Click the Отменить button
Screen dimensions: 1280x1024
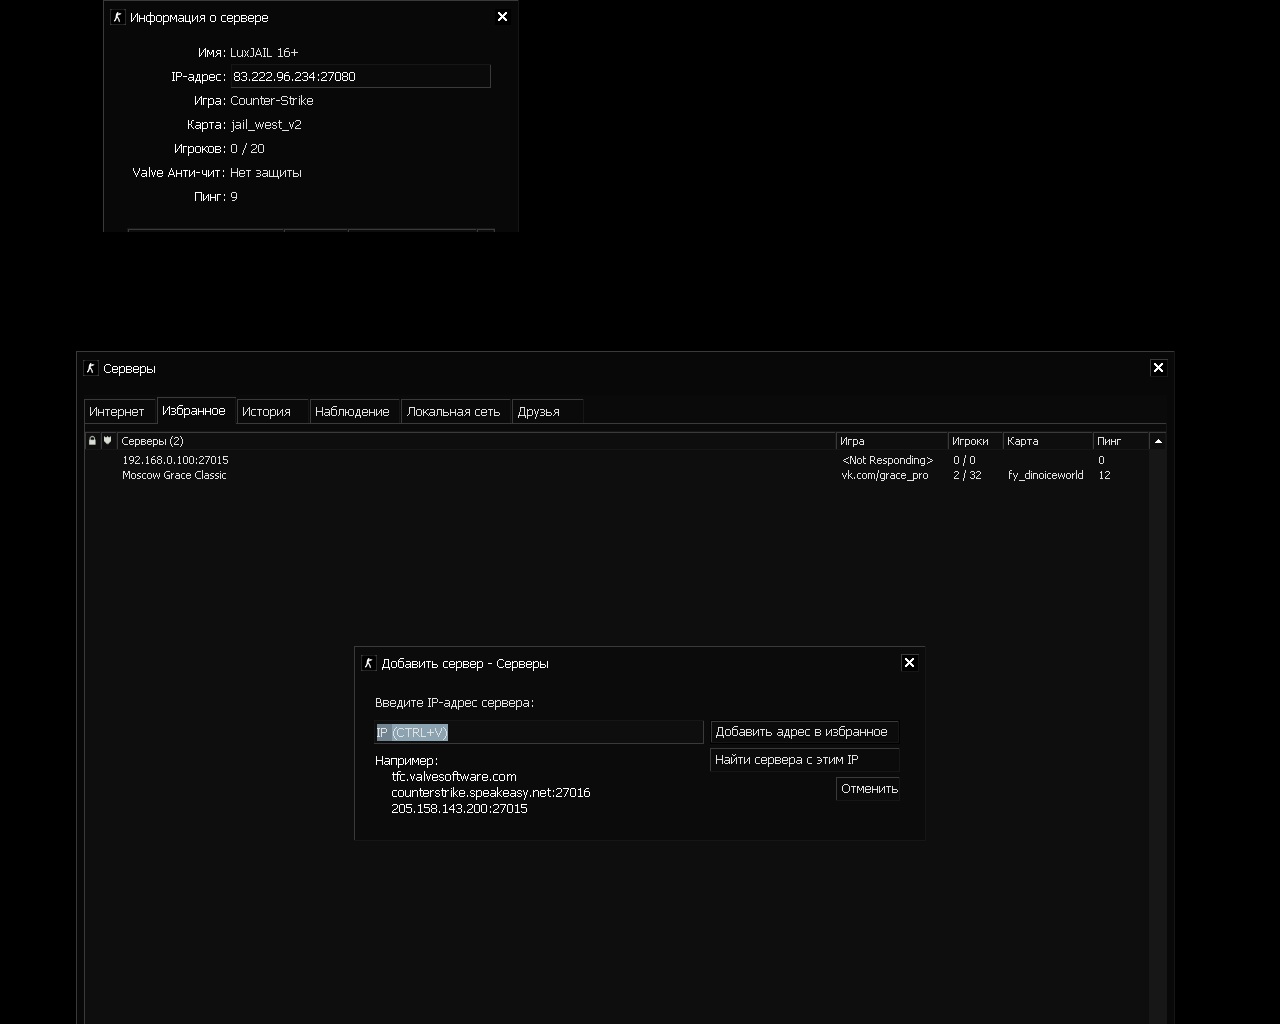(868, 789)
